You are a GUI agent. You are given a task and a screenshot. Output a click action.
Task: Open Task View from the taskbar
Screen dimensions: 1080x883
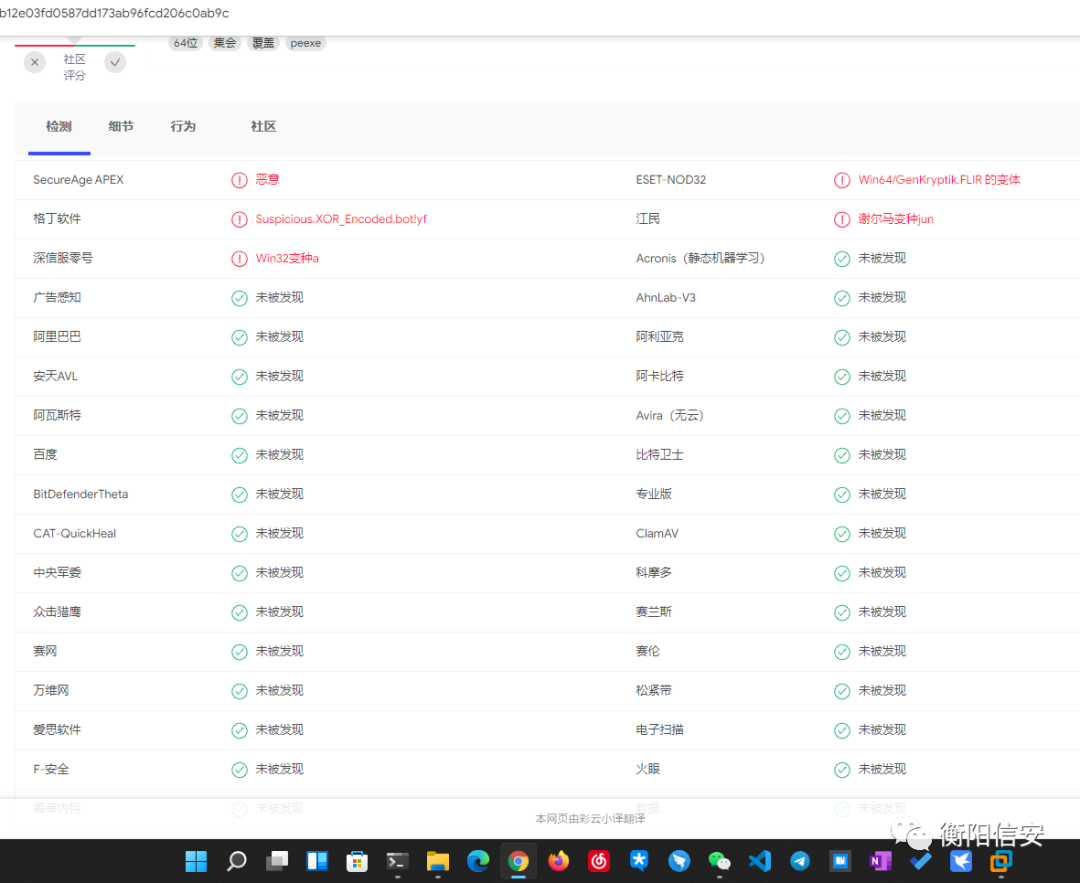click(277, 861)
